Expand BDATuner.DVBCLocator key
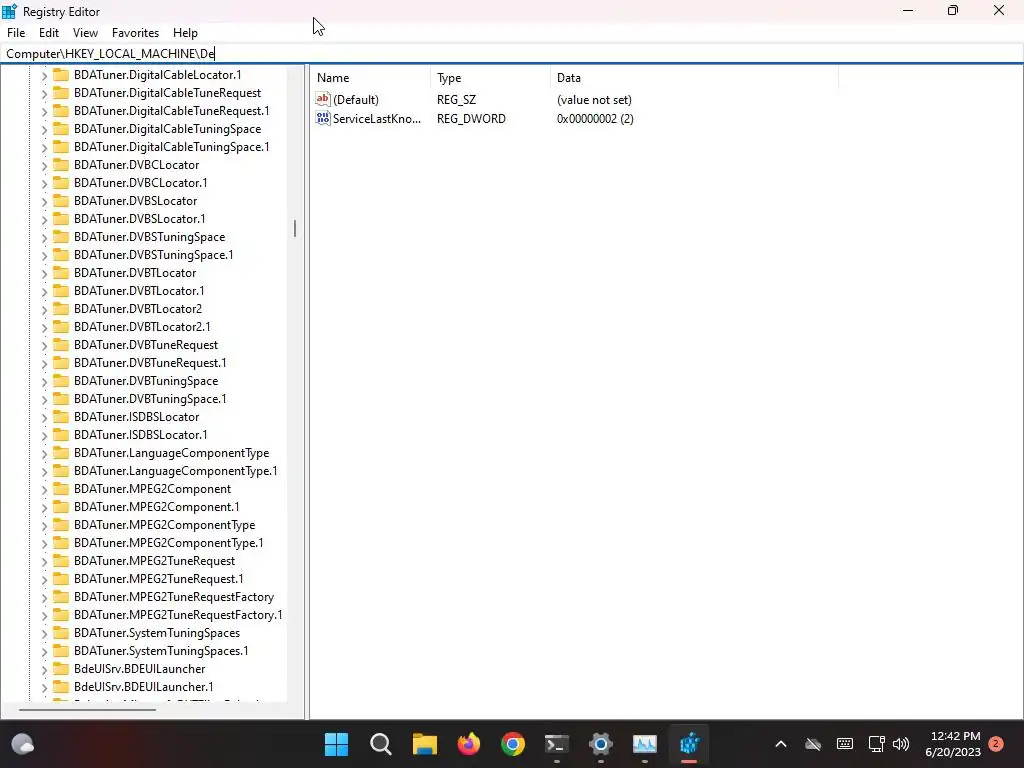 [44, 165]
